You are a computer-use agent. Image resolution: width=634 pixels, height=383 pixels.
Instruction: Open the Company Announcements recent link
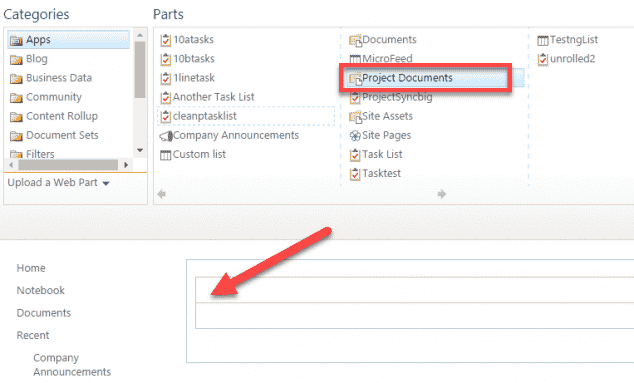pos(72,365)
